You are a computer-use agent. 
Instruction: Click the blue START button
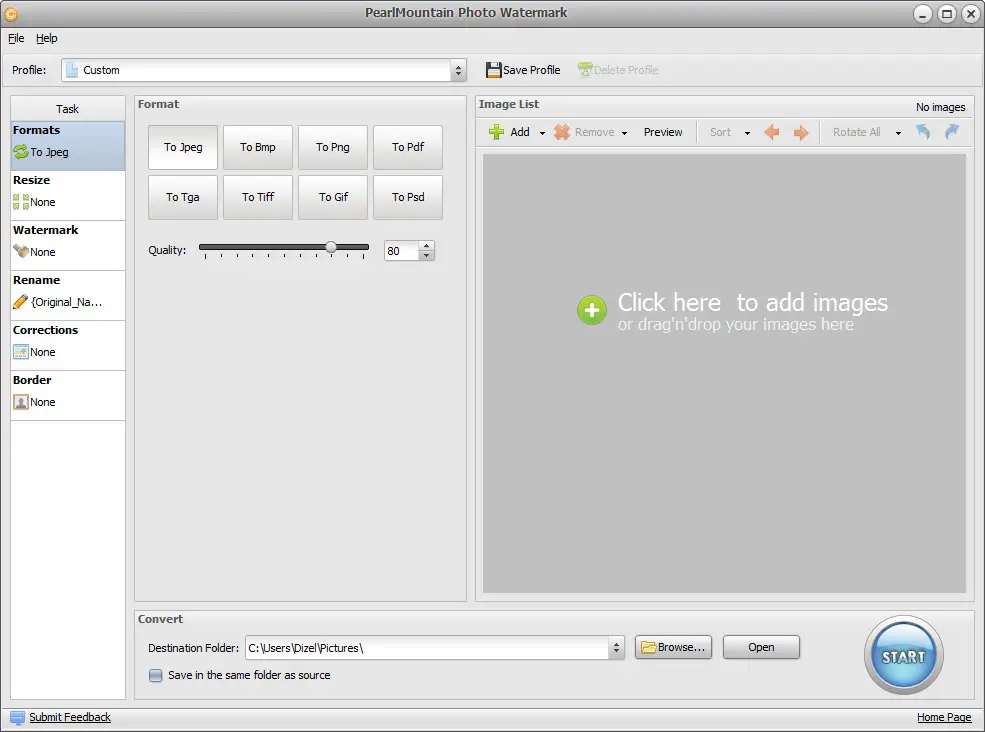point(903,655)
